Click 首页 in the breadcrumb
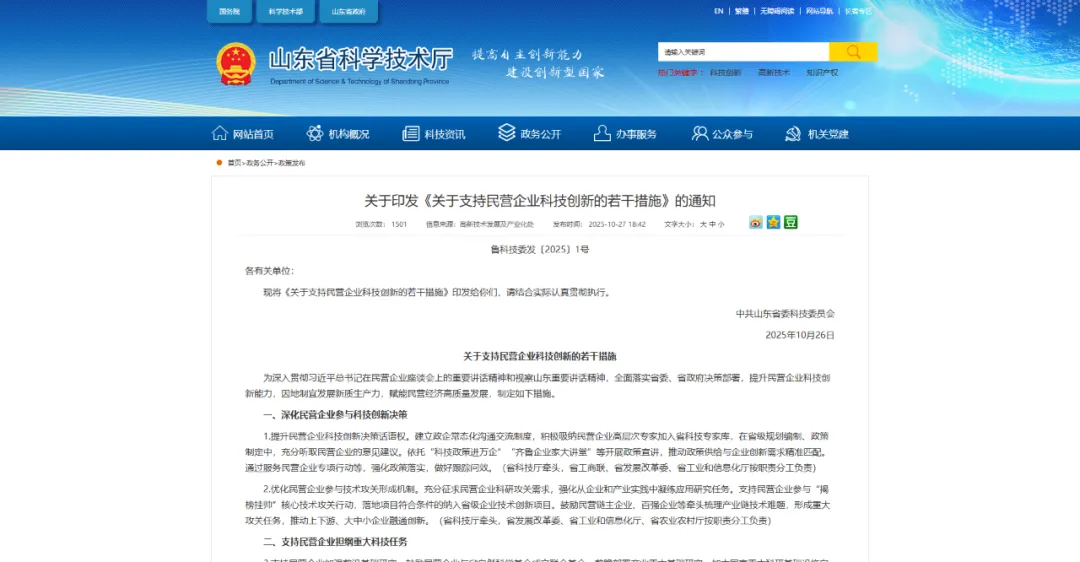Screen dimensions: 1080x562 [x=234, y=163]
